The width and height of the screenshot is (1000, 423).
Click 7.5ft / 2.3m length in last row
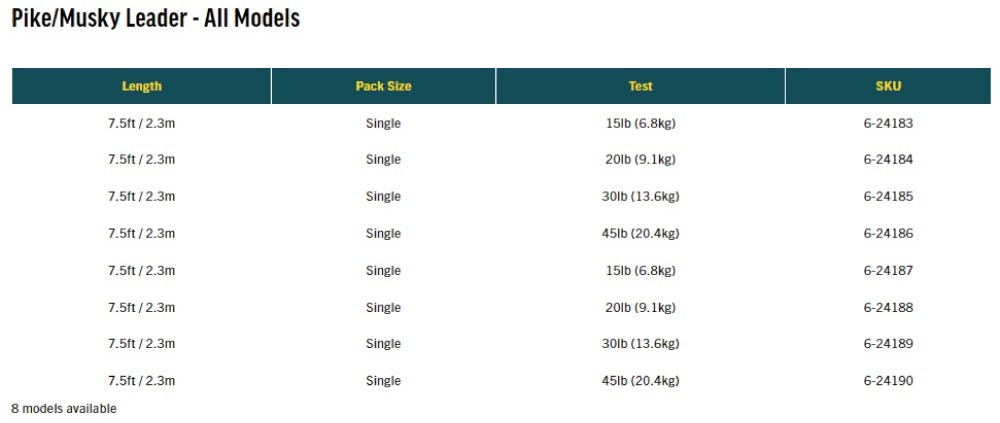point(142,381)
